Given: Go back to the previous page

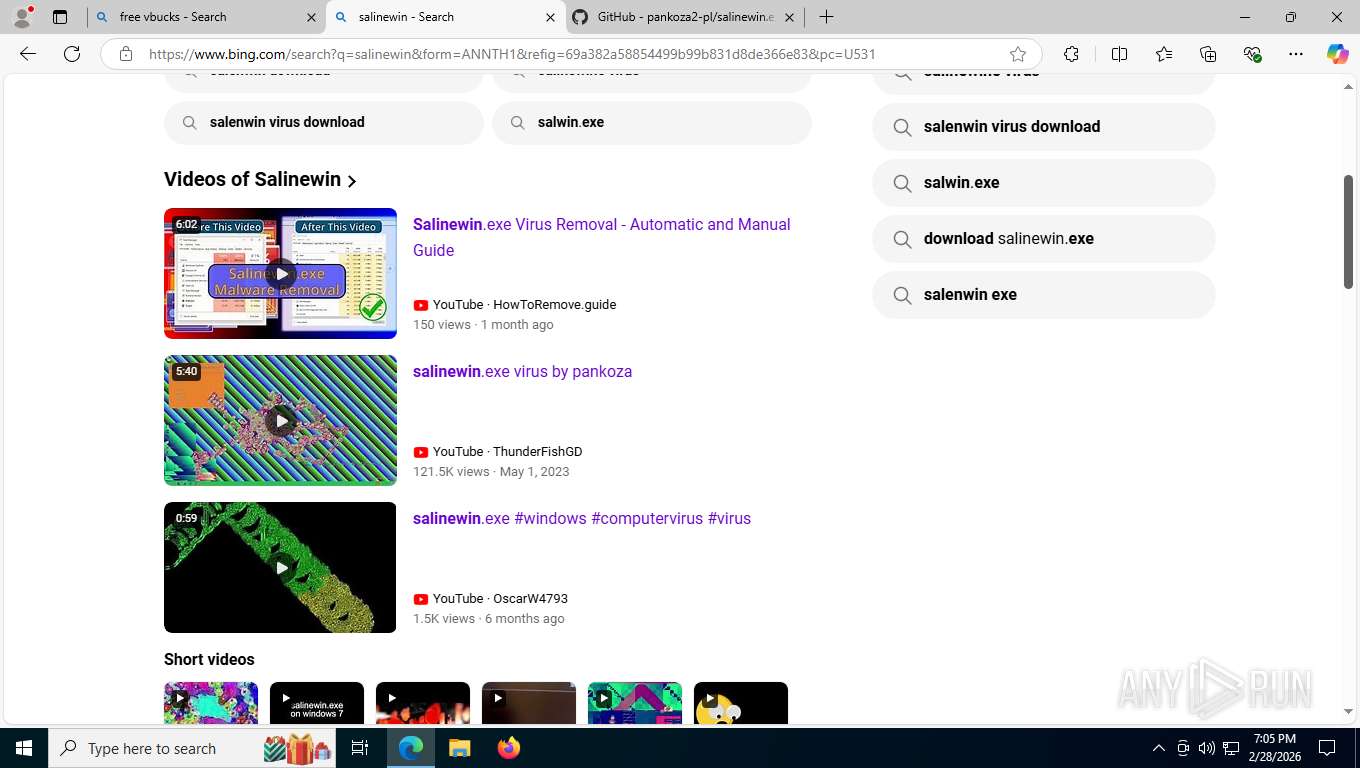Looking at the screenshot, I should [28, 54].
